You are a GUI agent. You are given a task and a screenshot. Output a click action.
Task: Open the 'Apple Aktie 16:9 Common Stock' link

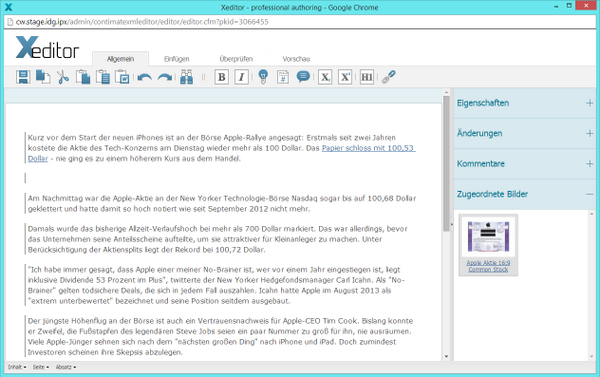(x=488, y=266)
